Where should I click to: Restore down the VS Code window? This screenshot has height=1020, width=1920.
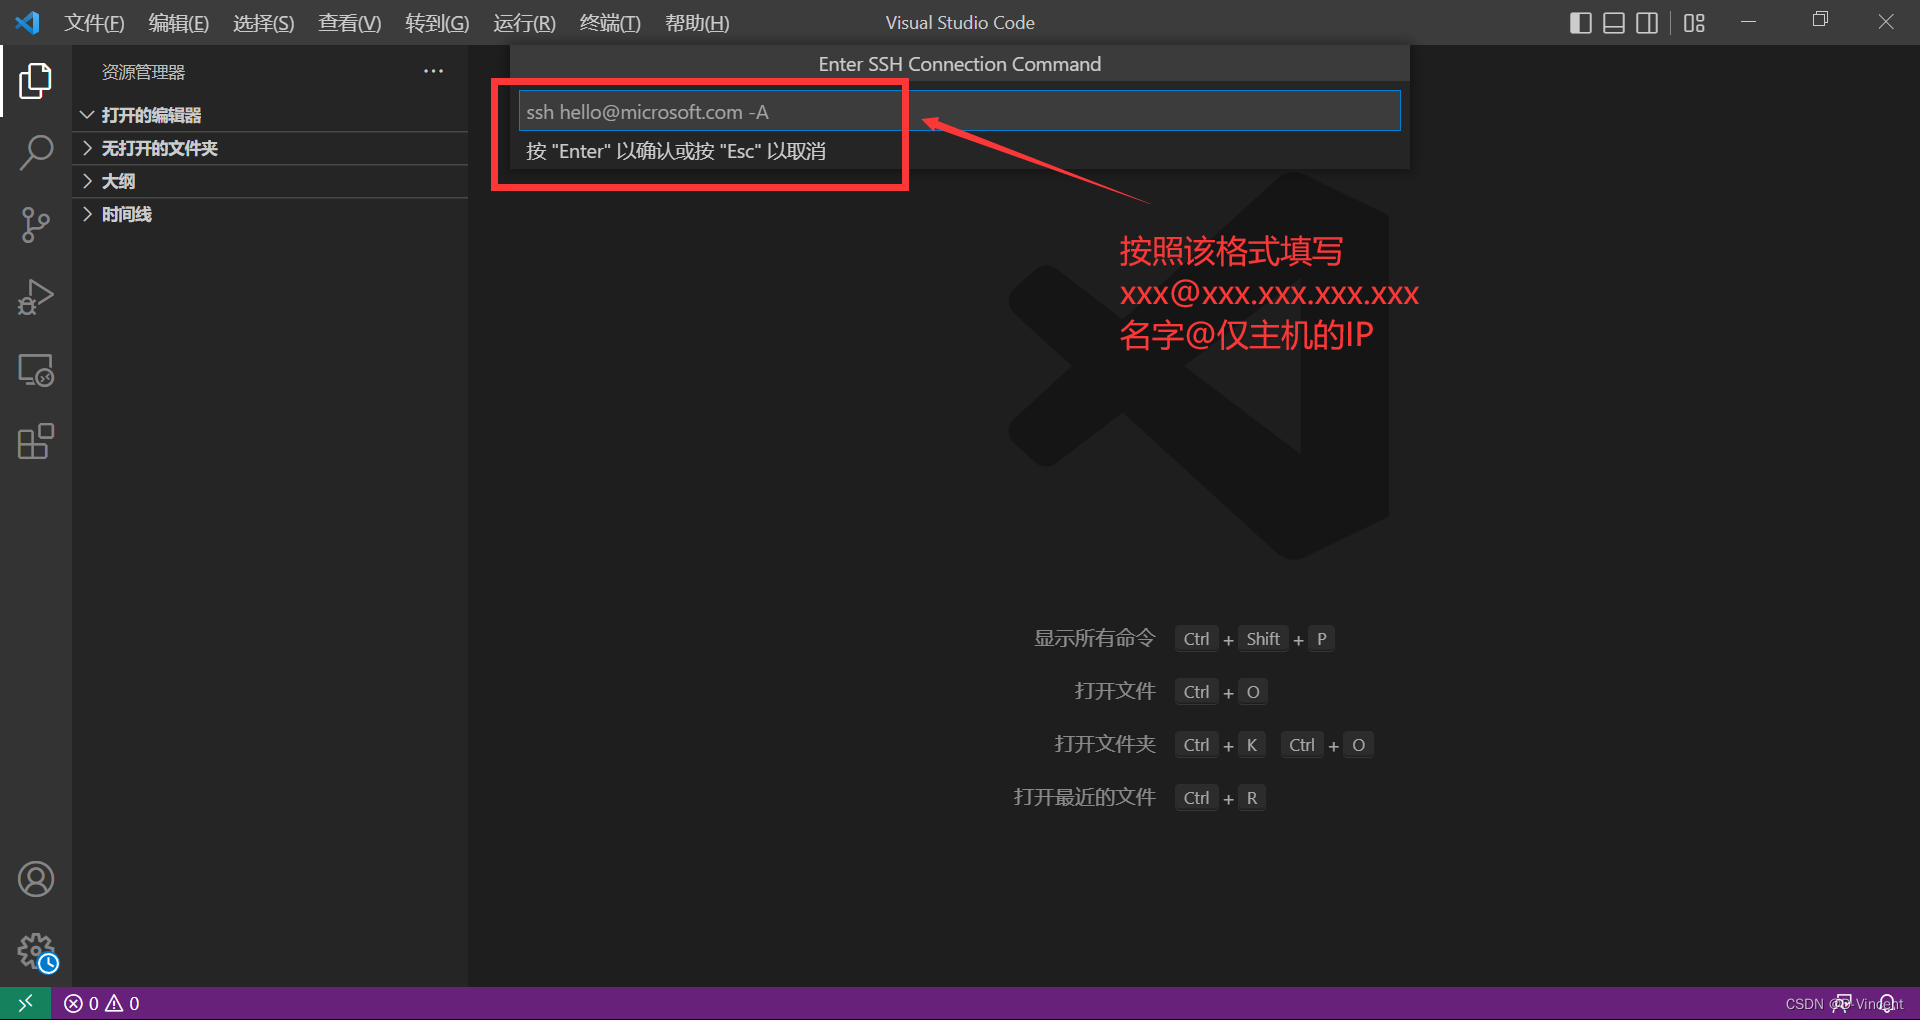1819,20
